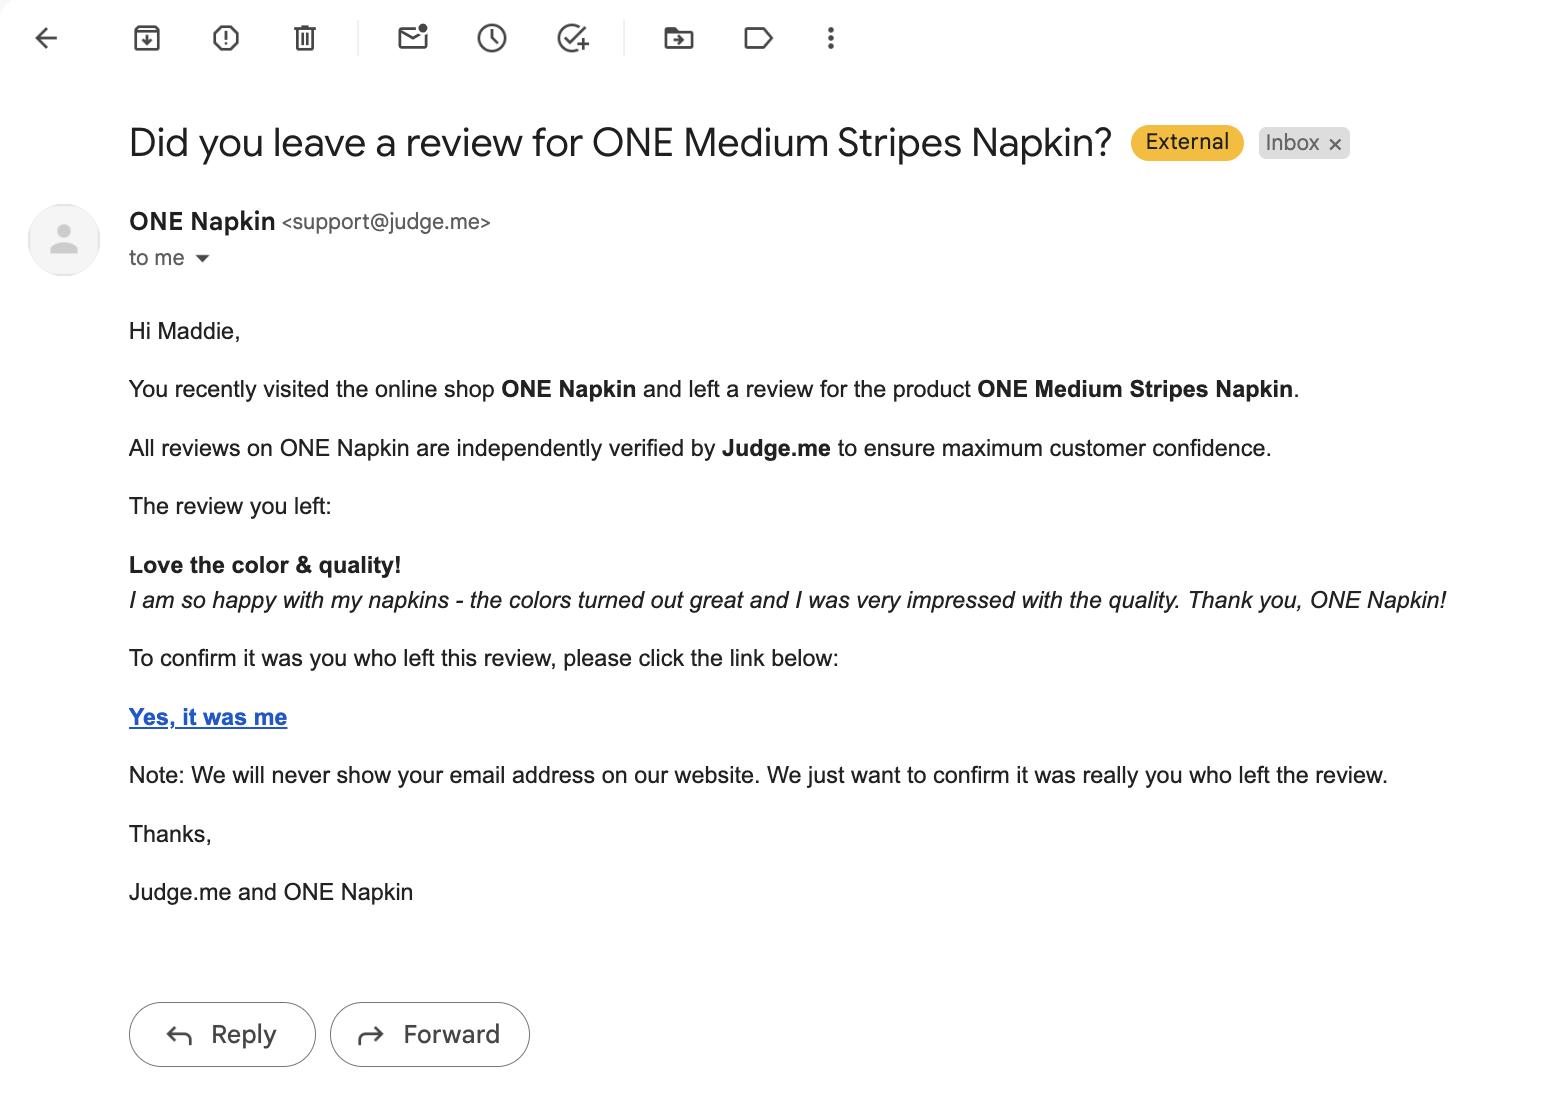Click the Inbox label tag
The image size is (1542, 1098).
pos(1292,143)
